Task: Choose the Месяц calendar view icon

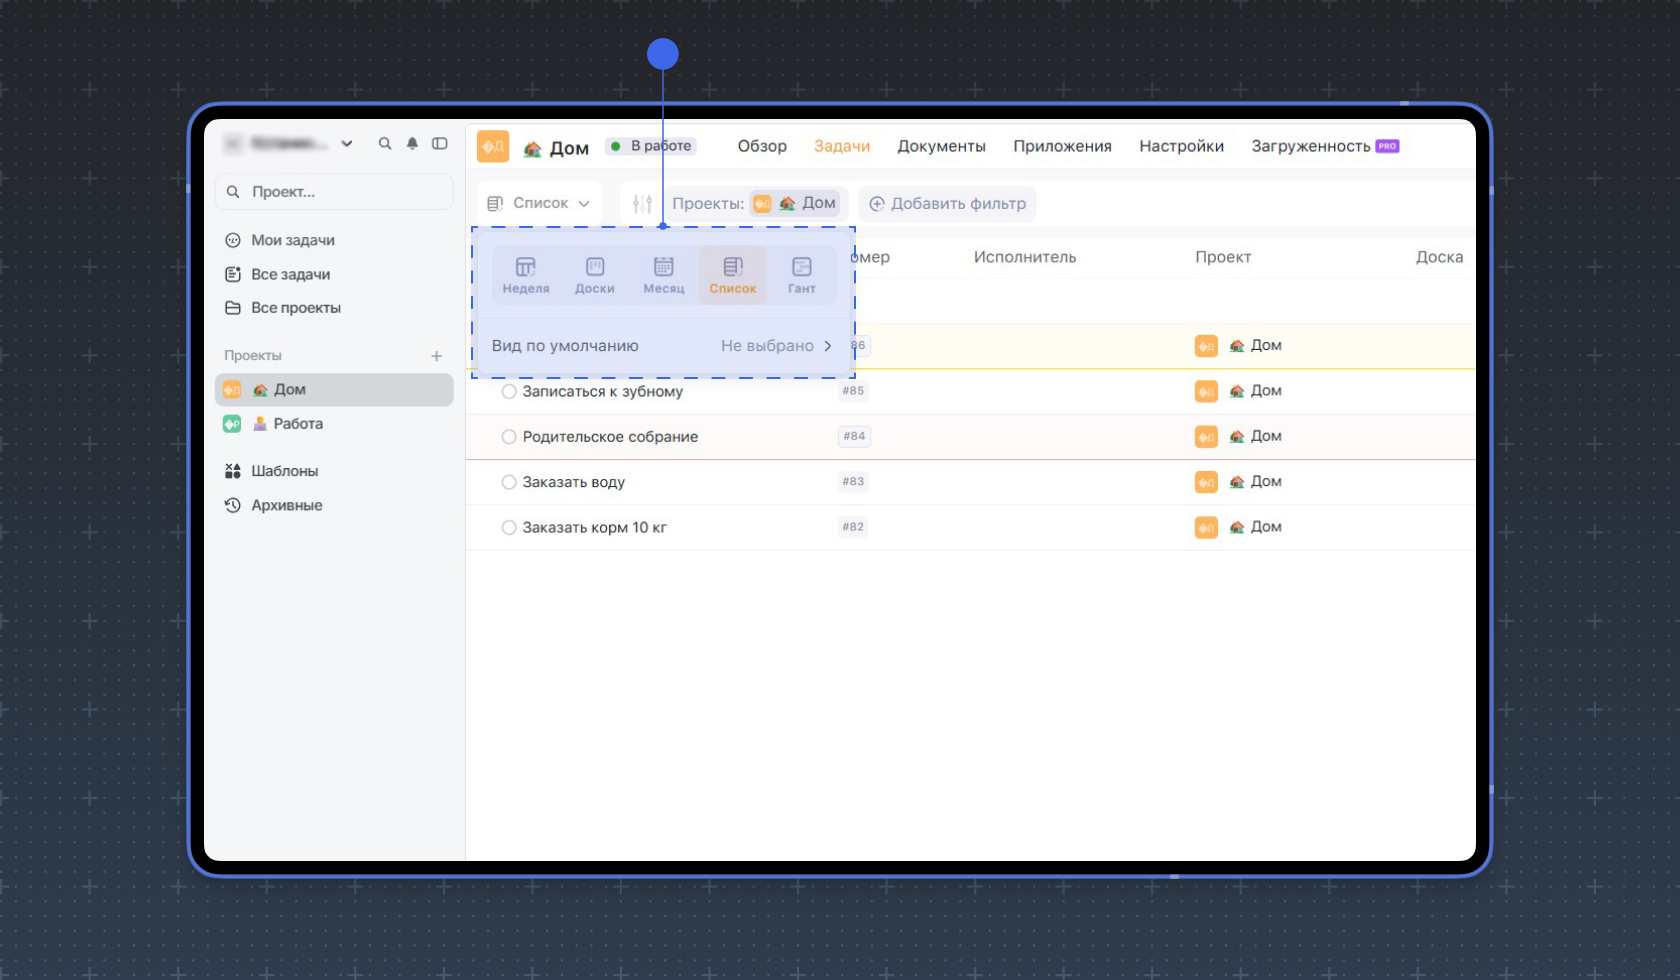Action: 663,274
